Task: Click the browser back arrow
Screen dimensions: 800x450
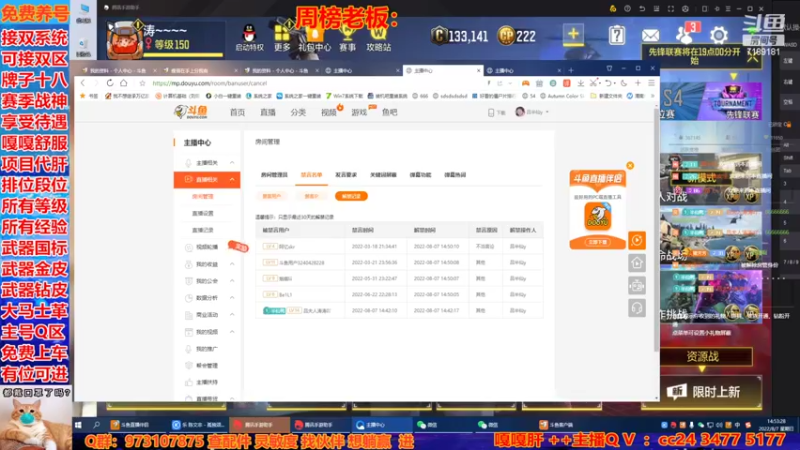Action: [x=83, y=83]
